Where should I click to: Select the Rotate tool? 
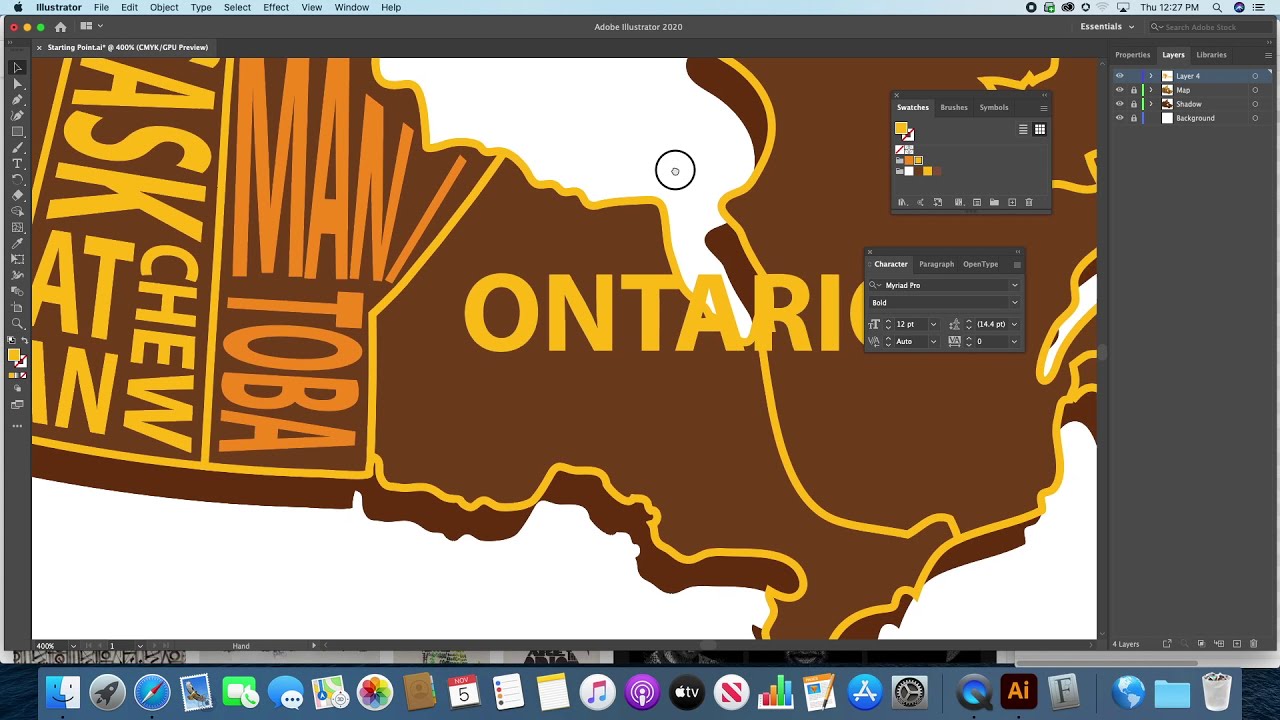[x=18, y=180]
